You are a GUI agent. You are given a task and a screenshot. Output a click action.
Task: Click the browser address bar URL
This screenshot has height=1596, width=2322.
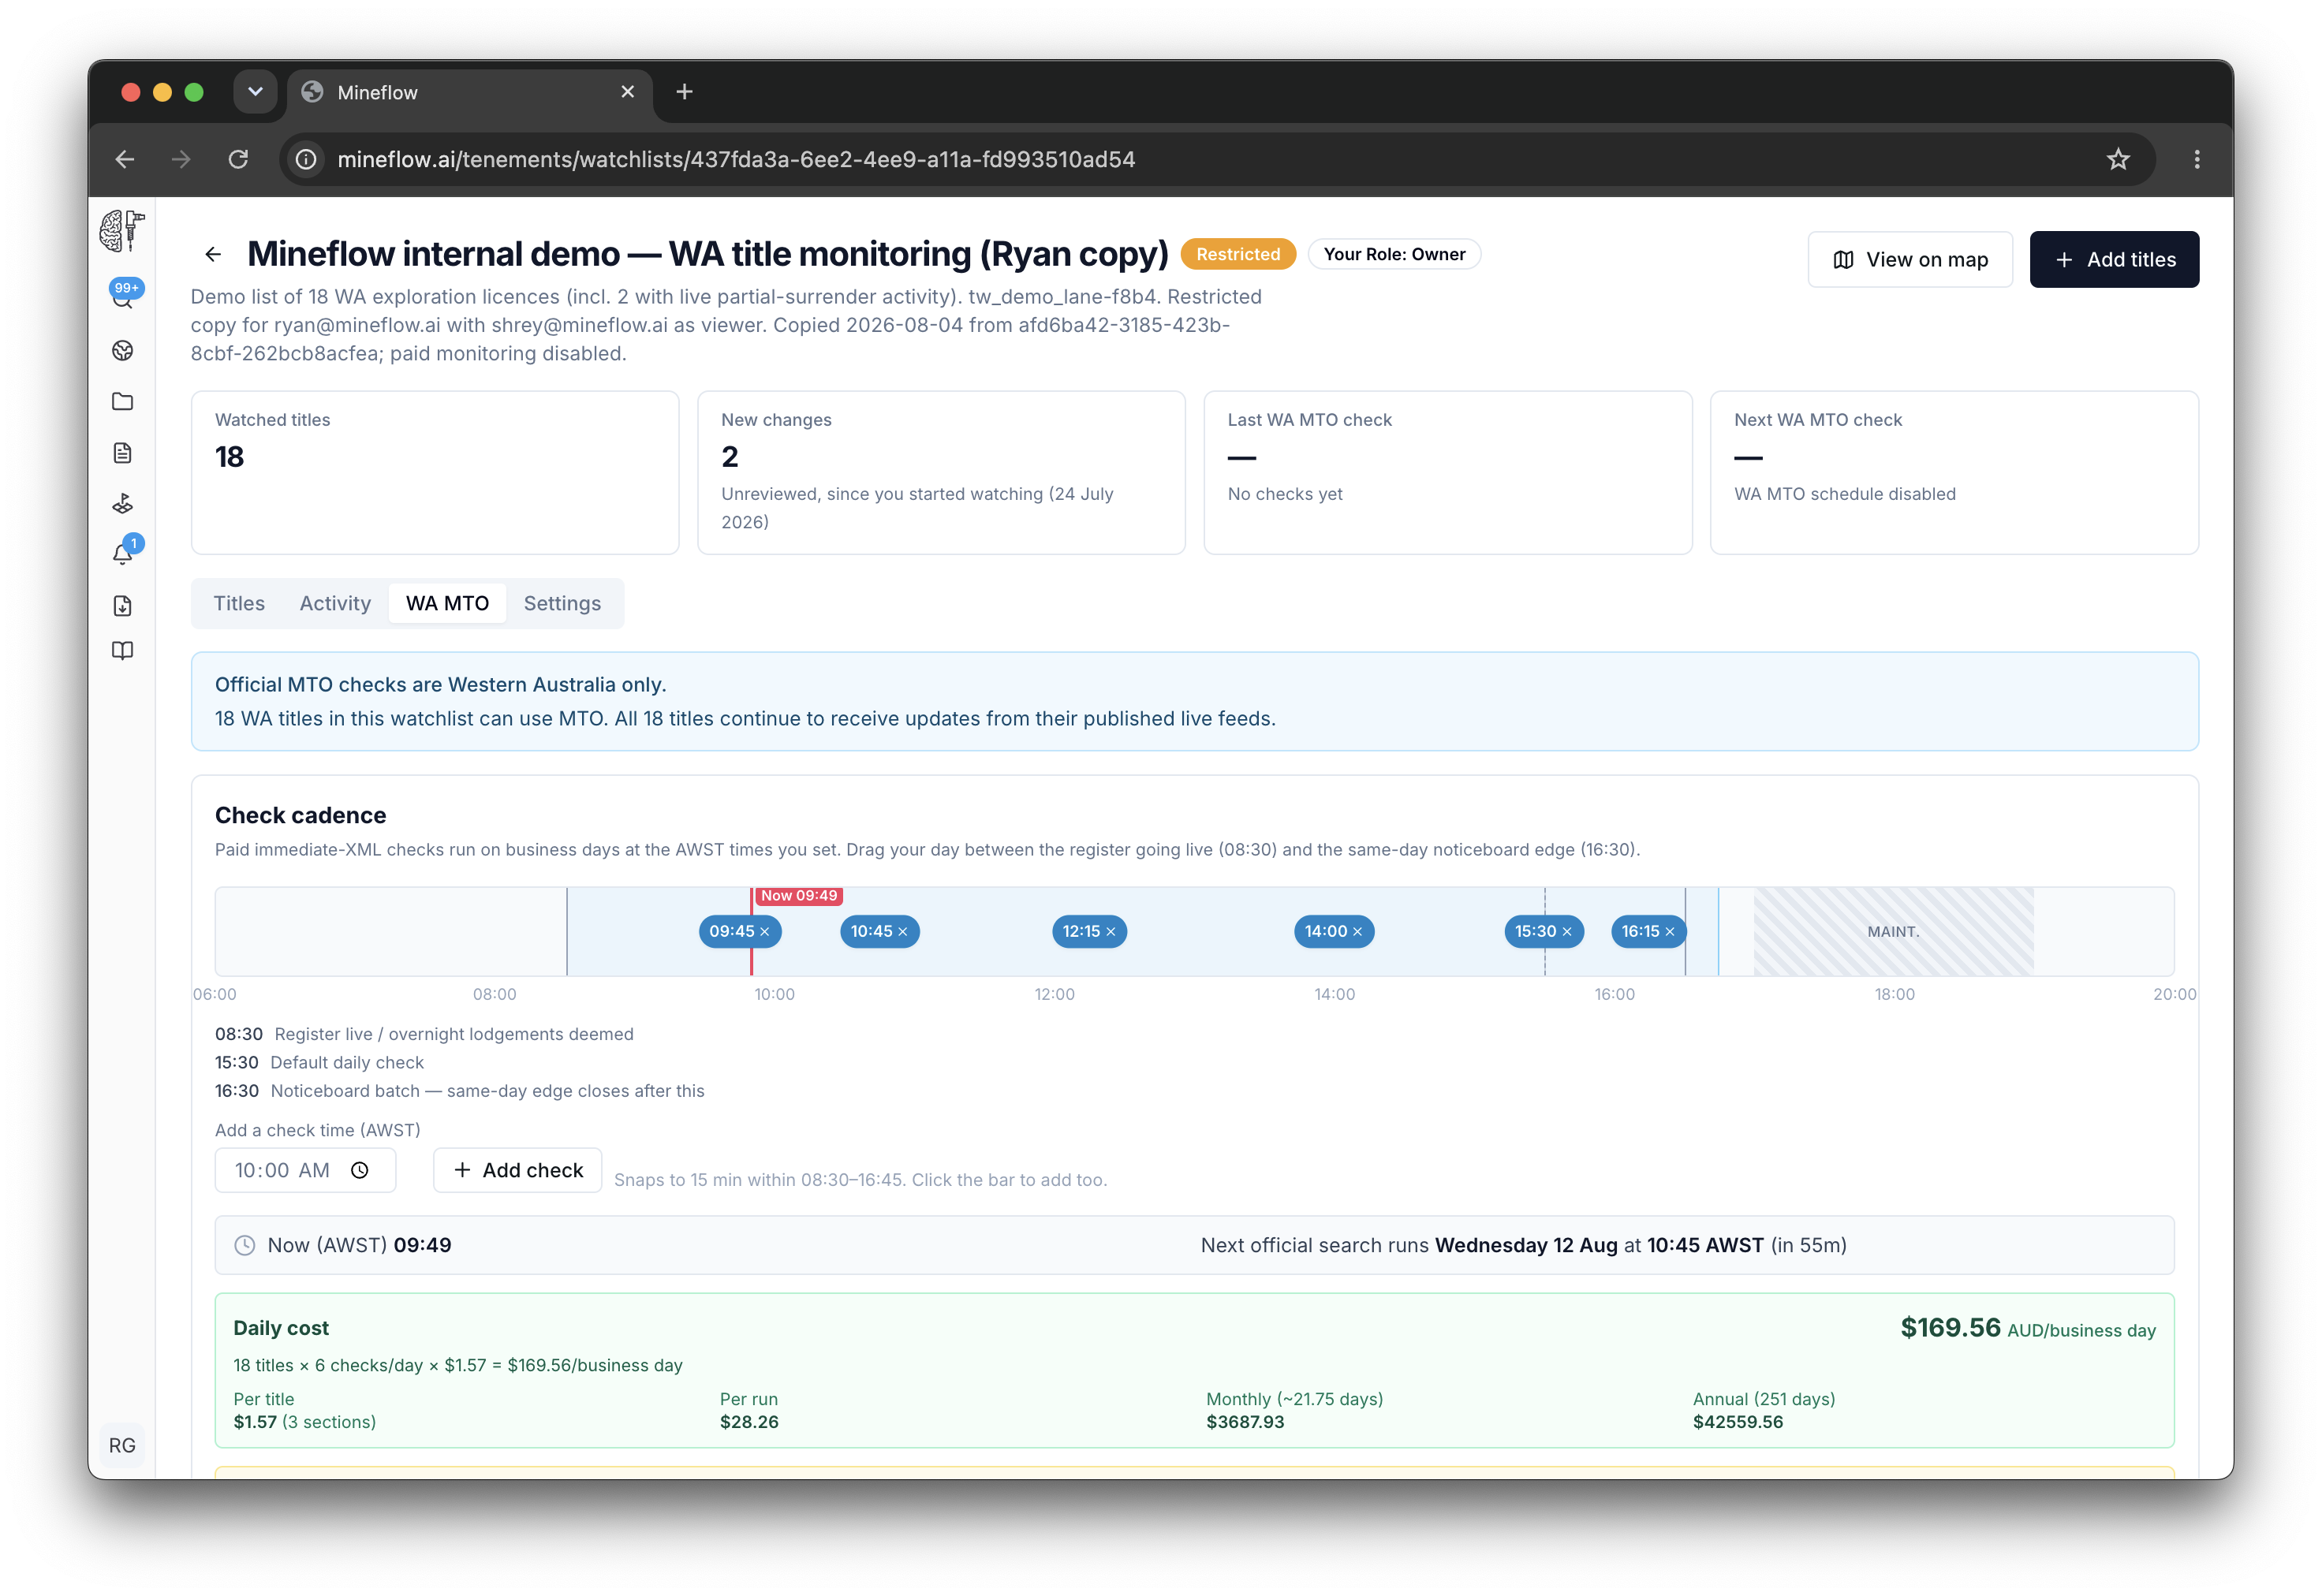click(x=736, y=159)
